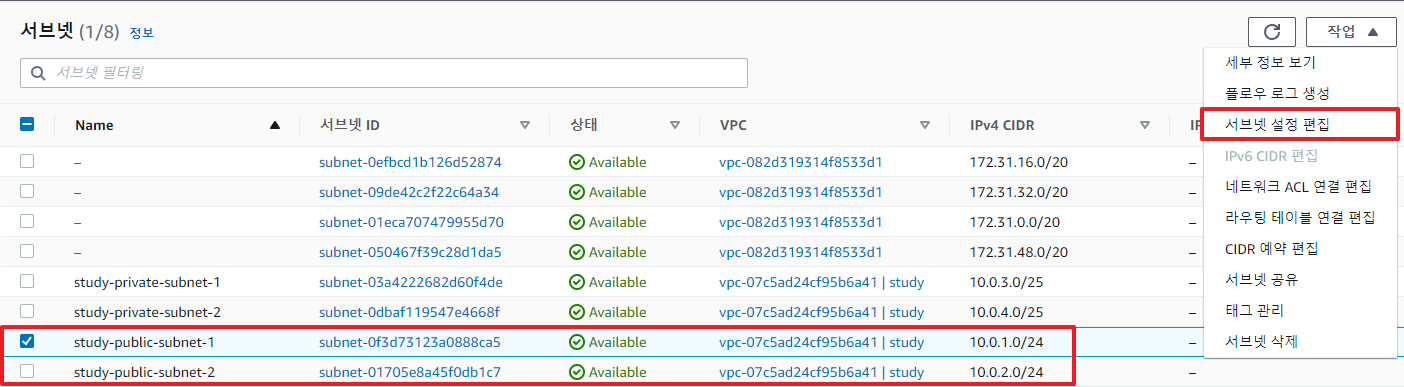Choose 플로우 로그 생성 from the menu

[x=1300, y=93]
